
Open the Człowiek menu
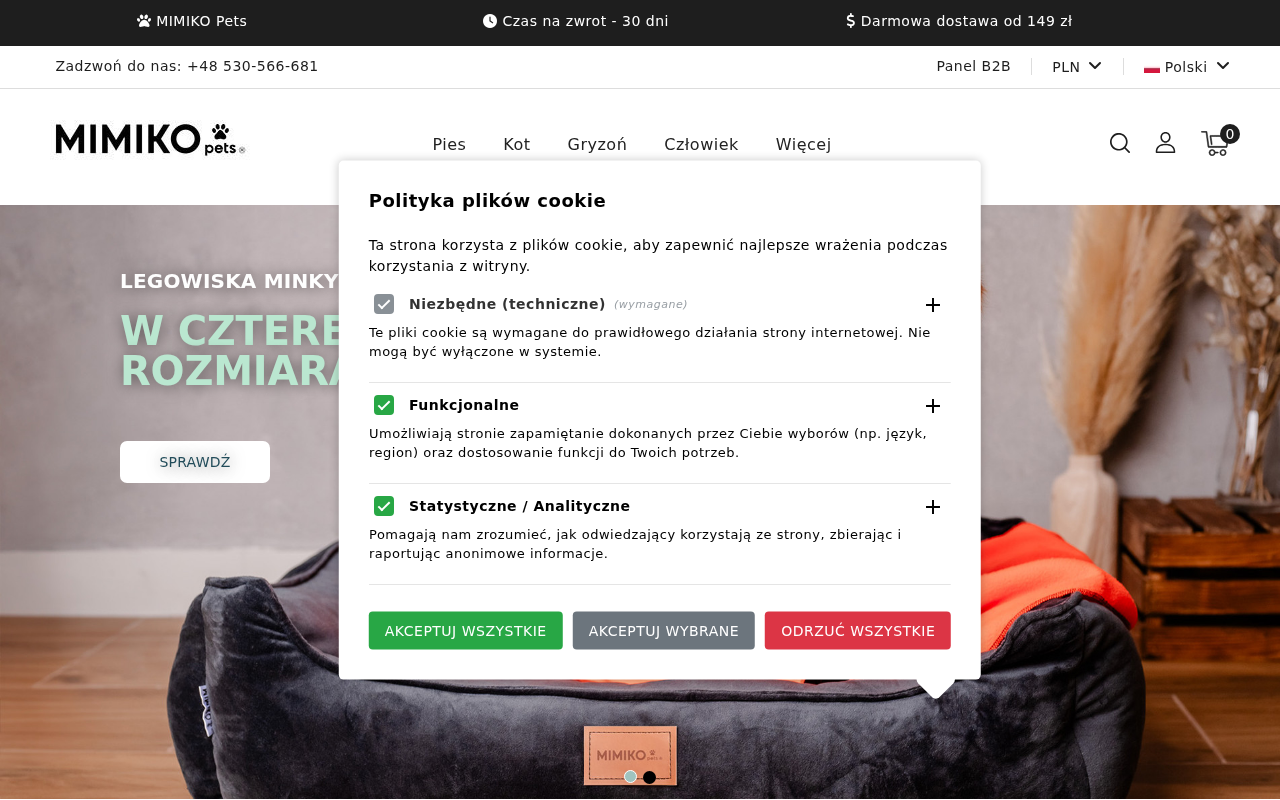[701, 144]
